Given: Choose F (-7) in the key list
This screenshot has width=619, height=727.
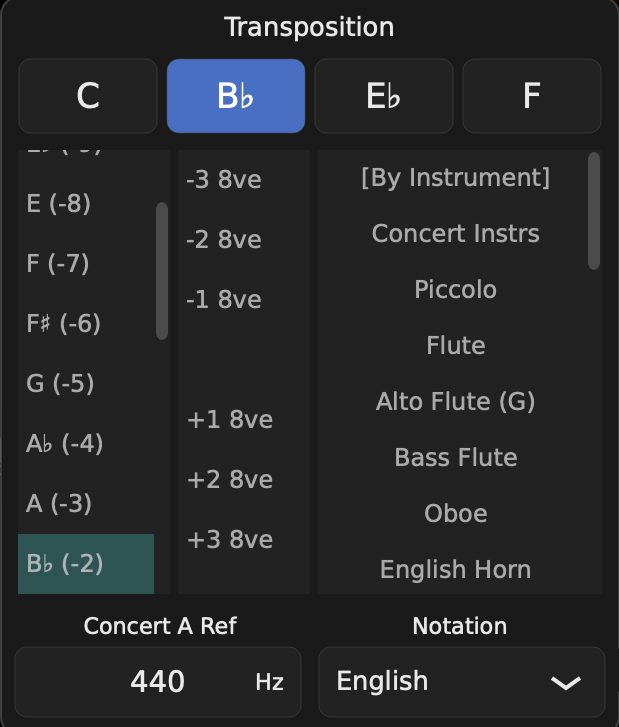Looking at the screenshot, I should click(86, 263).
